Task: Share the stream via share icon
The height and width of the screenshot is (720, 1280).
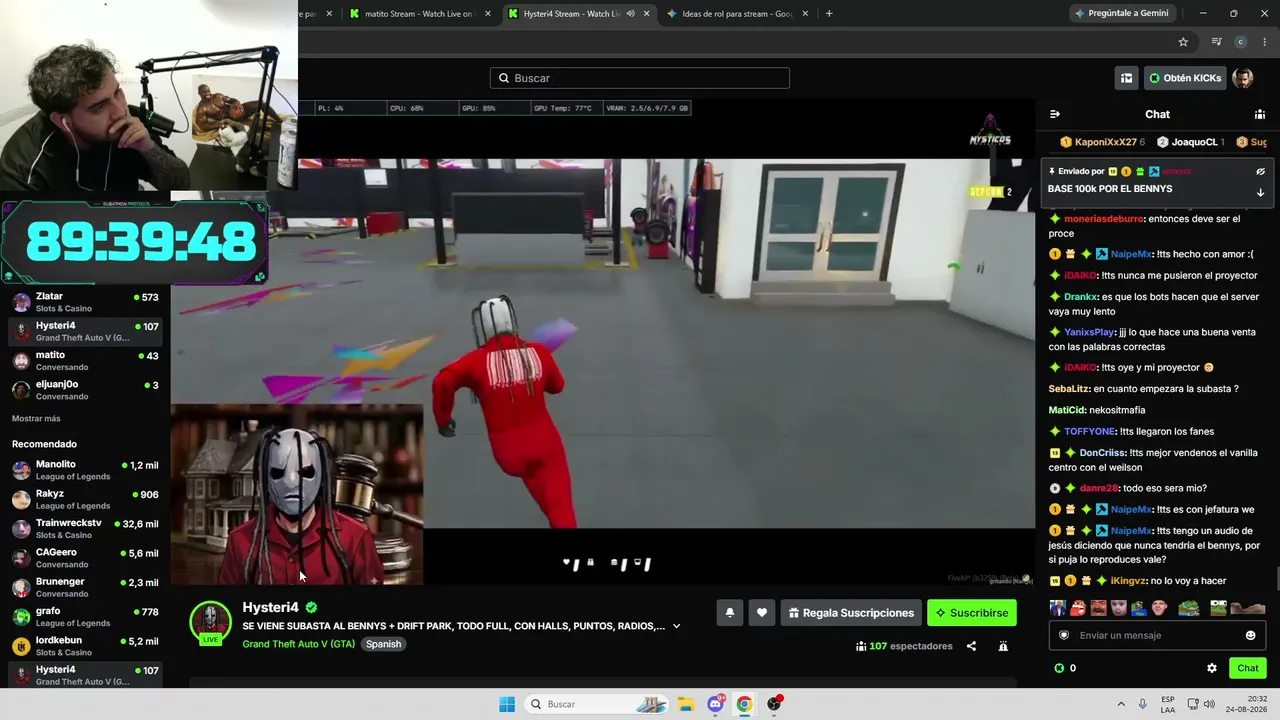Action: pyautogui.click(x=971, y=646)
